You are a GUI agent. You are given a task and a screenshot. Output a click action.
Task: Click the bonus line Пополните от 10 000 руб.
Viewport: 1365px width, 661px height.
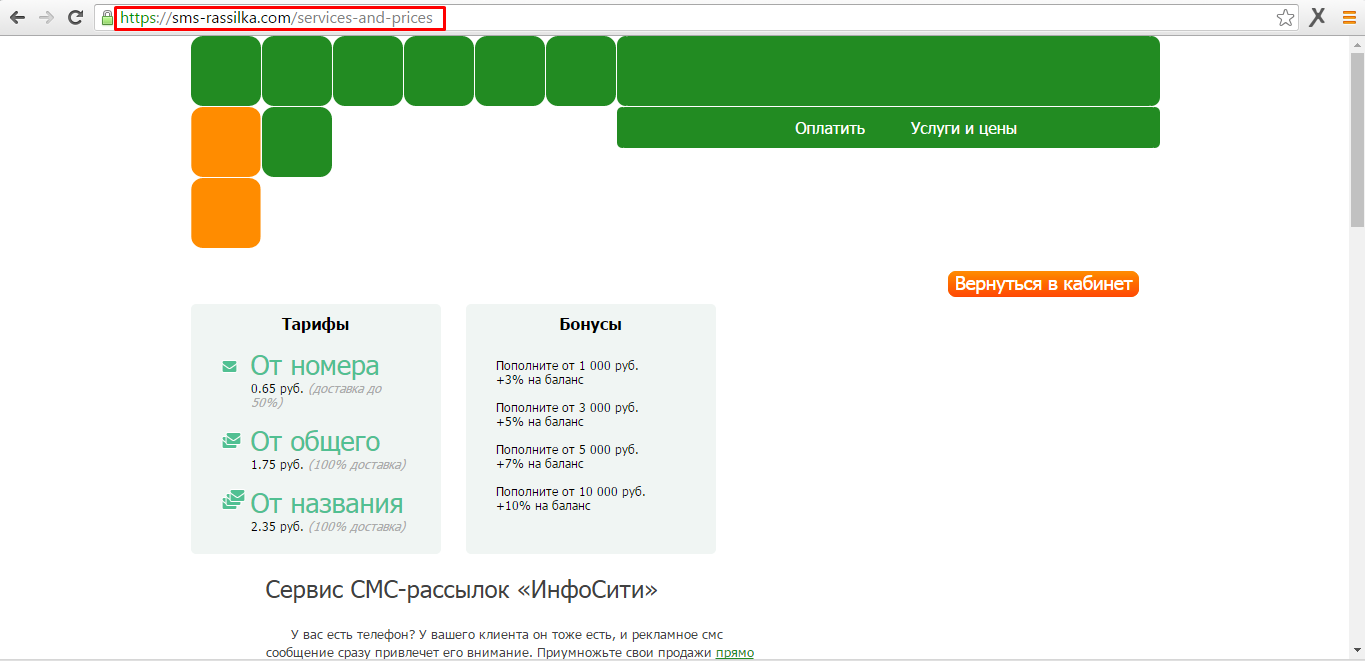click(571, 492)
